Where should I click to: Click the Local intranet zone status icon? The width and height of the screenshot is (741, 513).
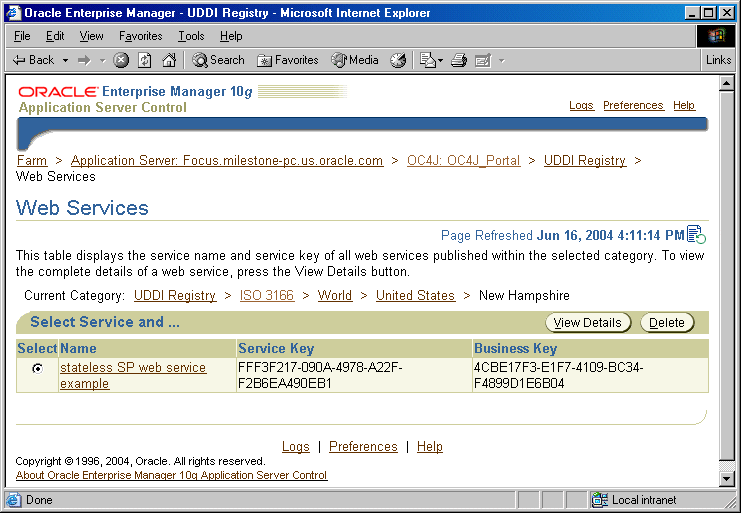click(600, 500)
